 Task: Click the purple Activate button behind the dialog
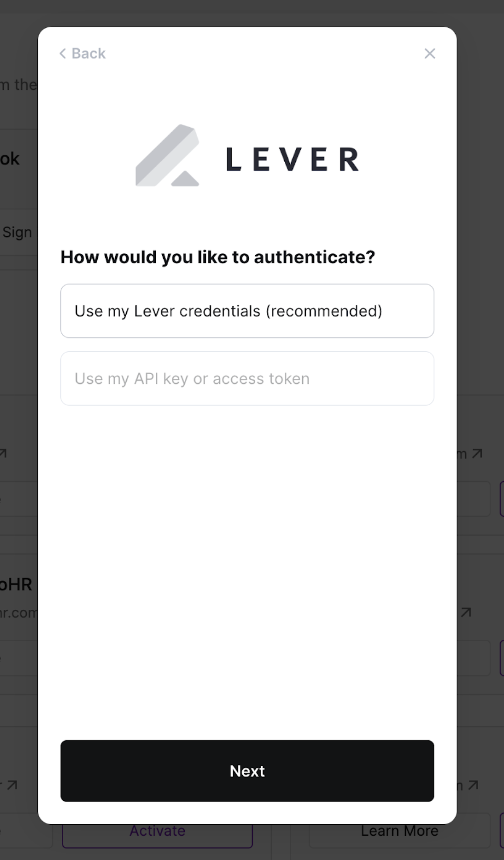click(157, 831)
